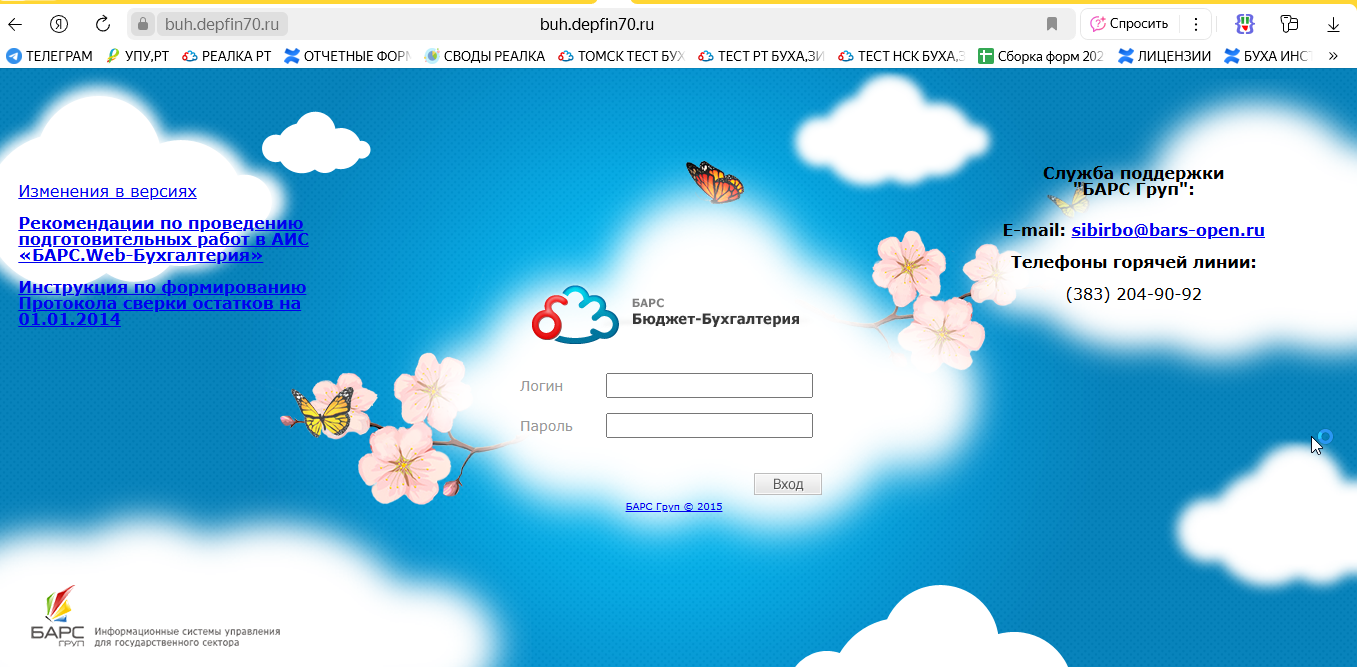Open the purple extension icon

pyautogui.click(x=1244, y=24)
